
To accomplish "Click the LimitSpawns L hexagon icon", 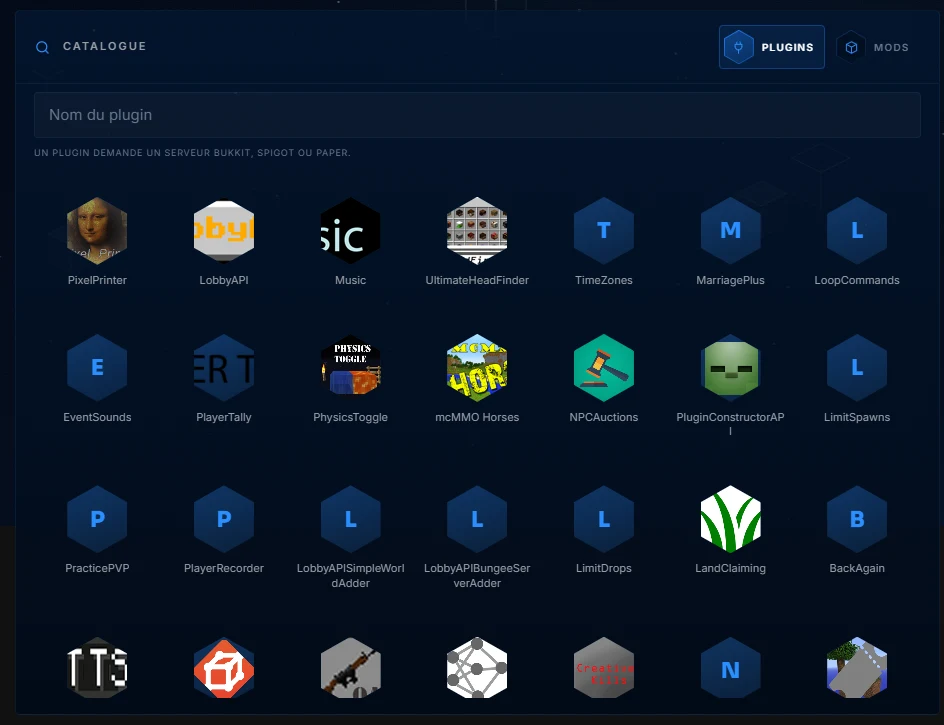I will point(857,368).
